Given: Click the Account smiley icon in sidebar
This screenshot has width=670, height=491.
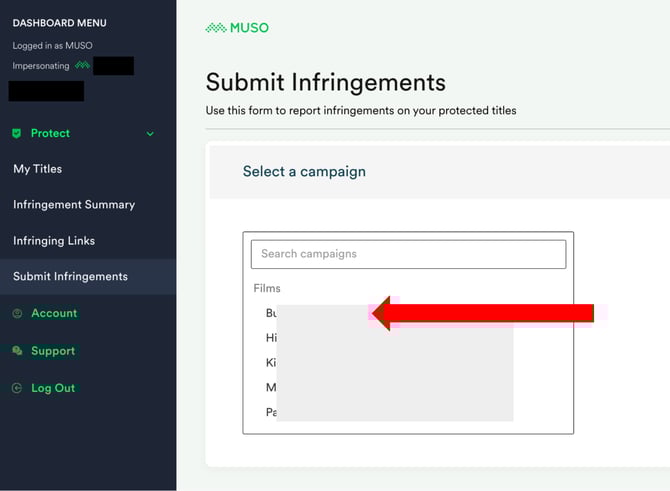Looking at the screenshot, I should (x=17, y=313).
